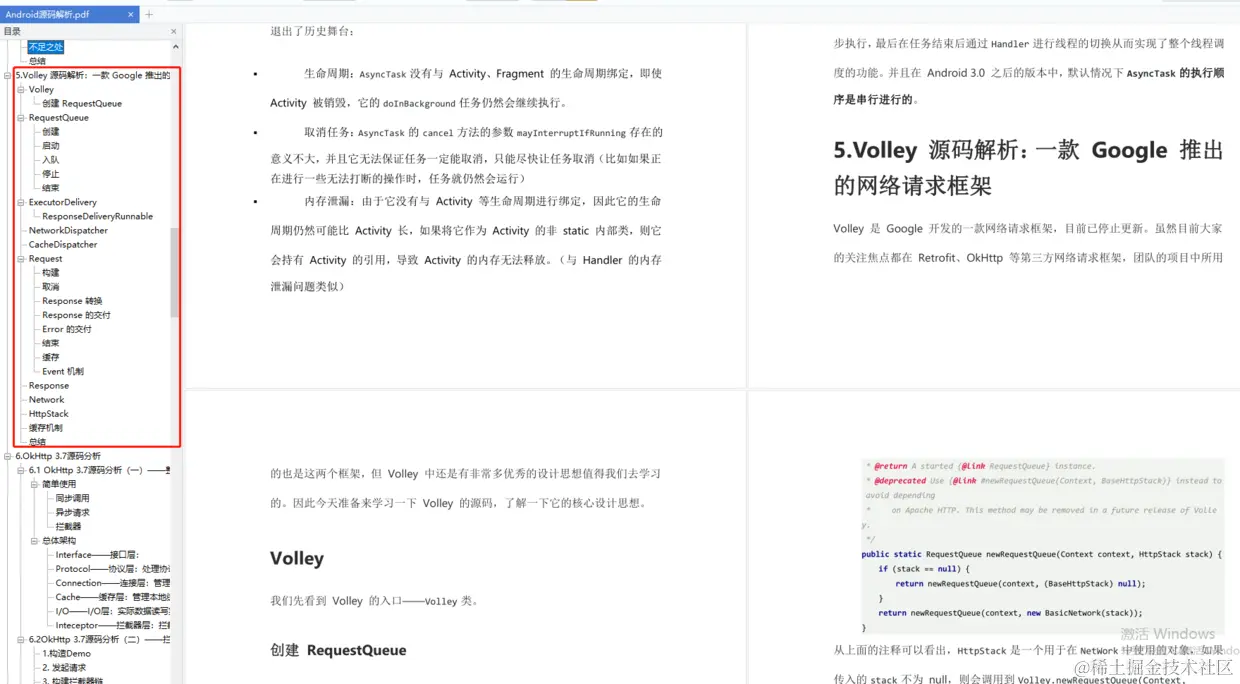This screenshot has width=1240, height=684.
Task: Jump to the 入队 bookmark
Action: point(50,159)
